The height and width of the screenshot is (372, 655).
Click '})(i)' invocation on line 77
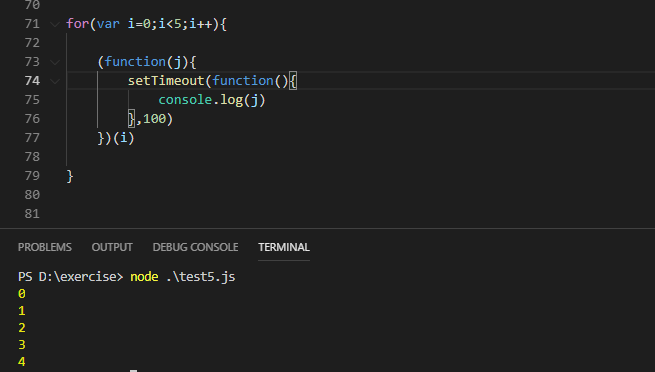tap(116, 138)
